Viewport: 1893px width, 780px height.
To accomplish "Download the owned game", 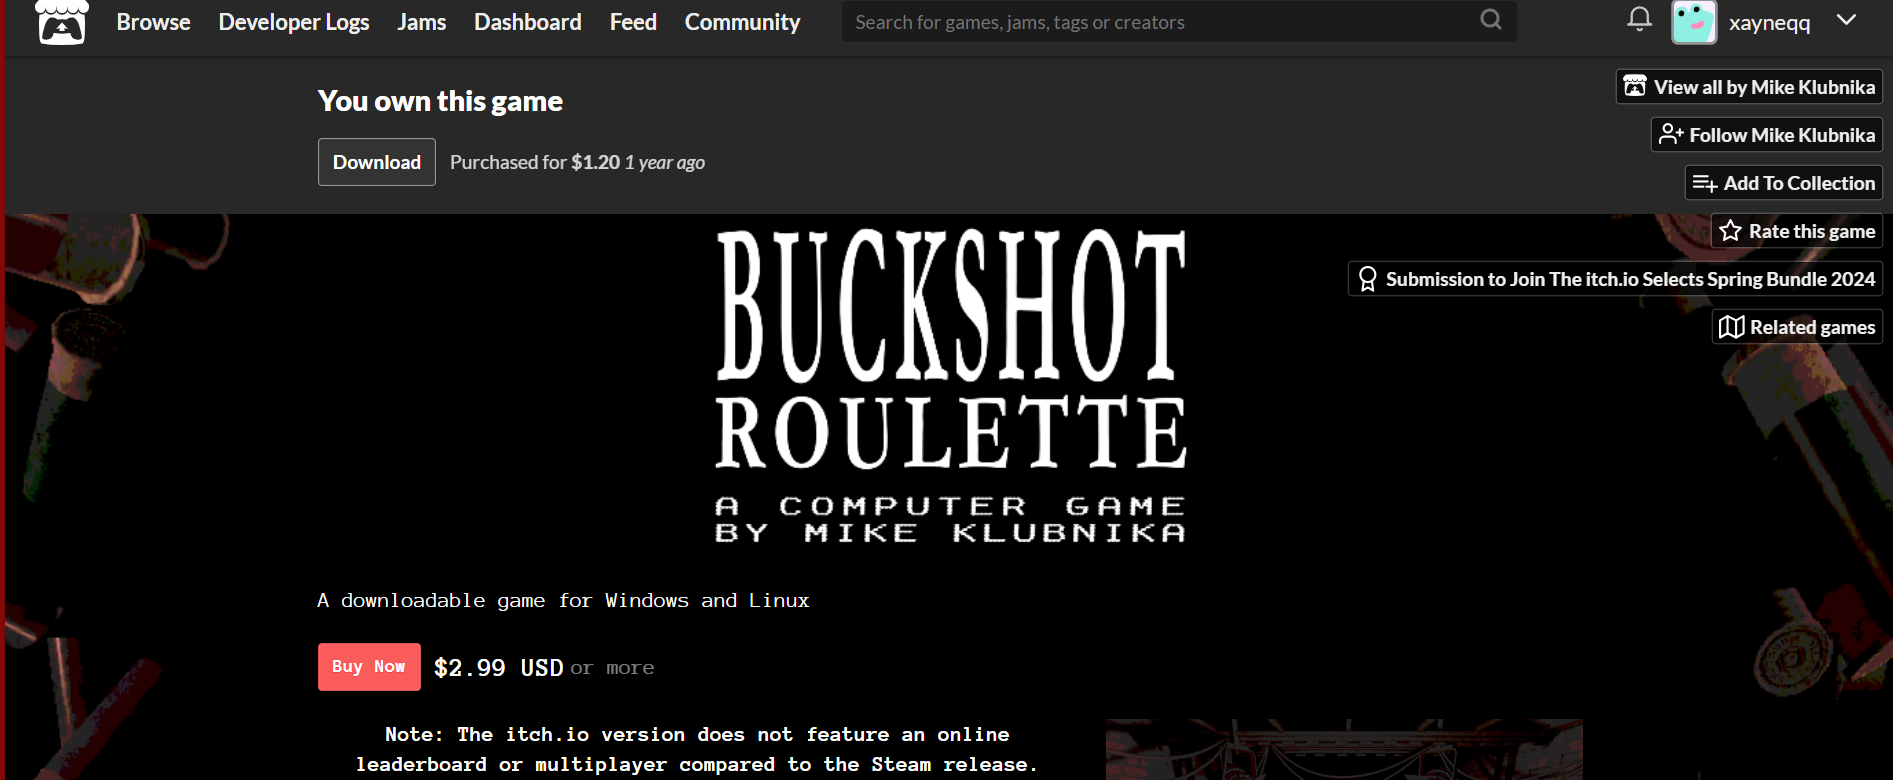I will click(377, 162).
